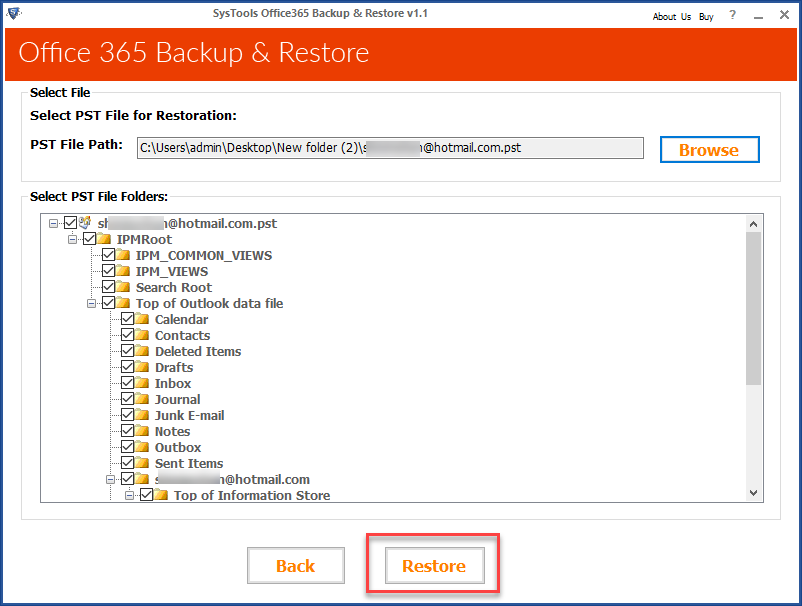The image size is (802, 606).
Task: Toggle the IPM_COMMON_VIEWS checkbox
Action: (108, 255)
